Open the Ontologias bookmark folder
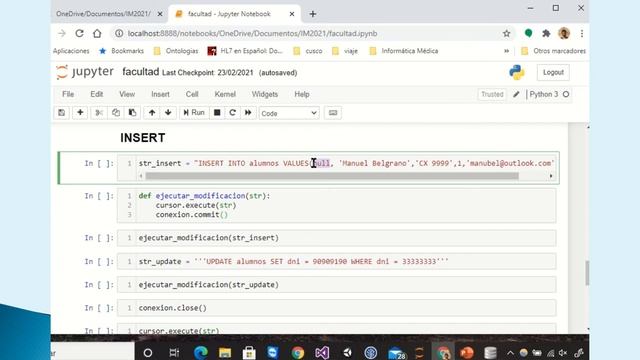 [x=176, y=51]
